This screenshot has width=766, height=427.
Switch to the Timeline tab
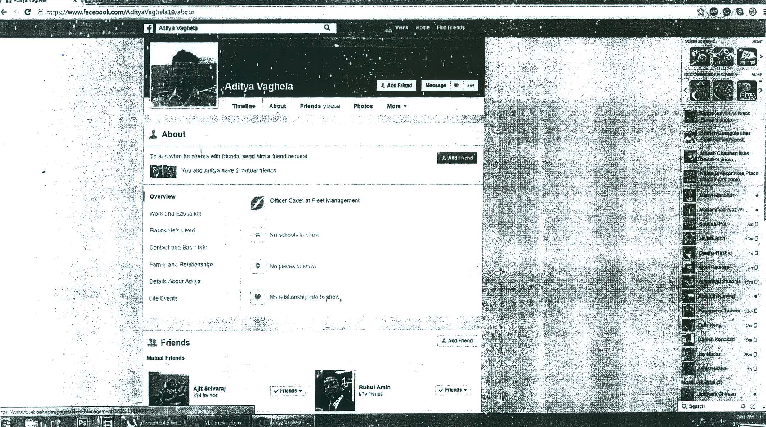[244, 106]
